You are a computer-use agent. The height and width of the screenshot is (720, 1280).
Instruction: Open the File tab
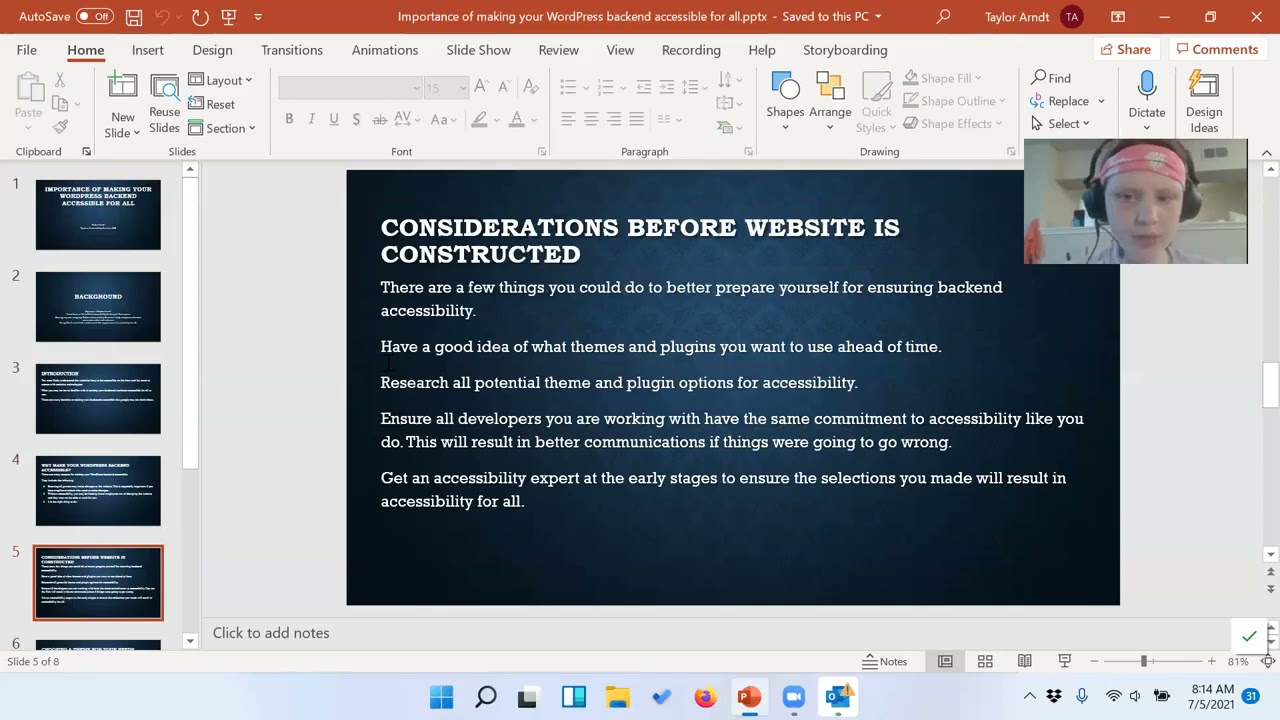pos(27,50)
